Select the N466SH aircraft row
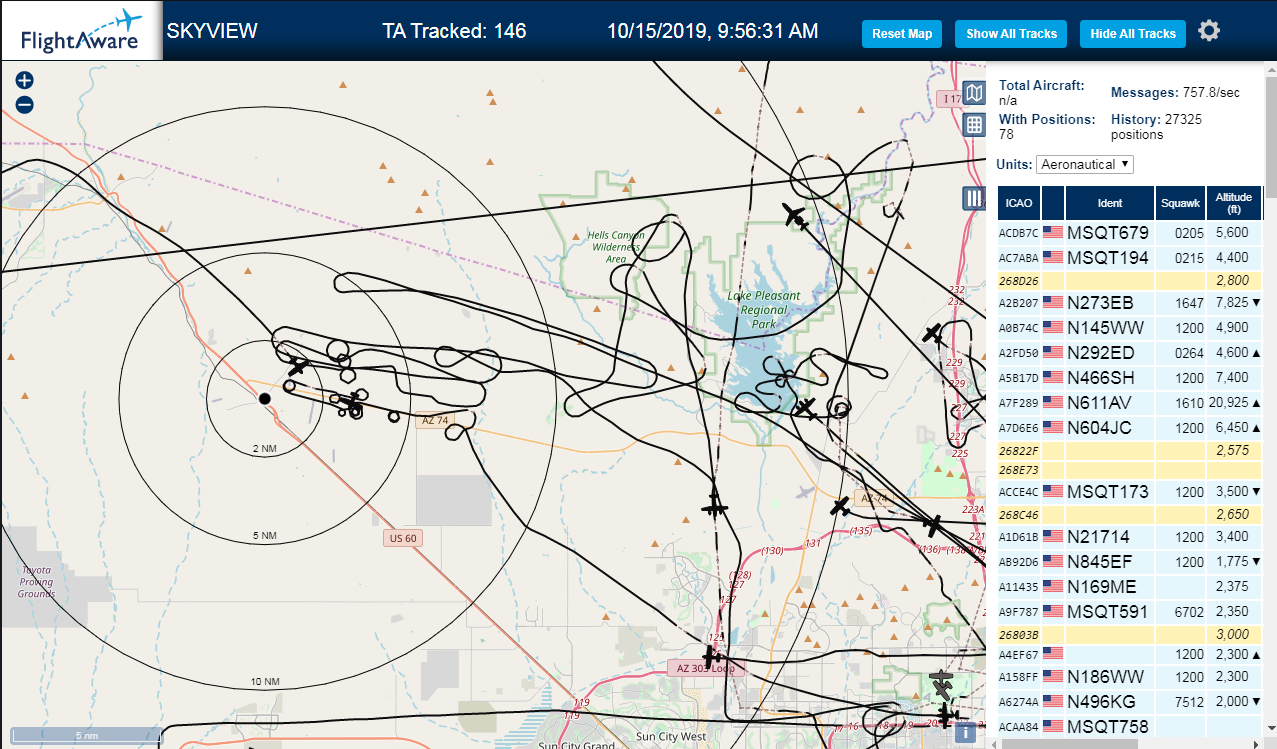The width and height of the screenshot is (1277, 749). [x=1130, y=377]
